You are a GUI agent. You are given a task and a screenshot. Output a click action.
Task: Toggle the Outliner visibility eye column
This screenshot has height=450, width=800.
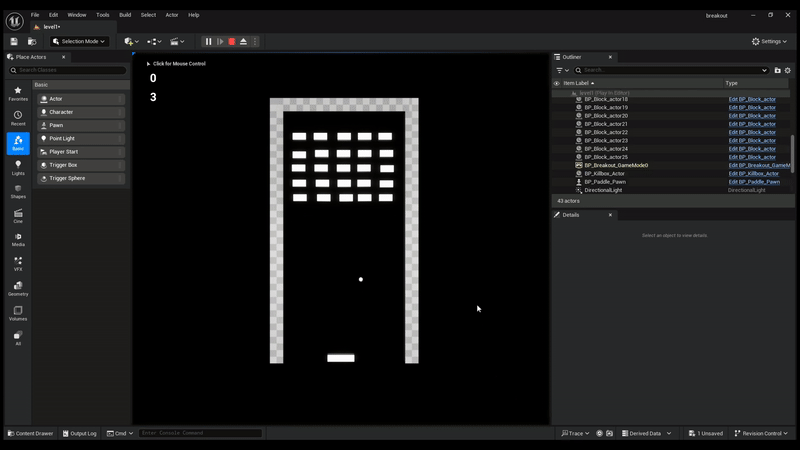[557, 83]
